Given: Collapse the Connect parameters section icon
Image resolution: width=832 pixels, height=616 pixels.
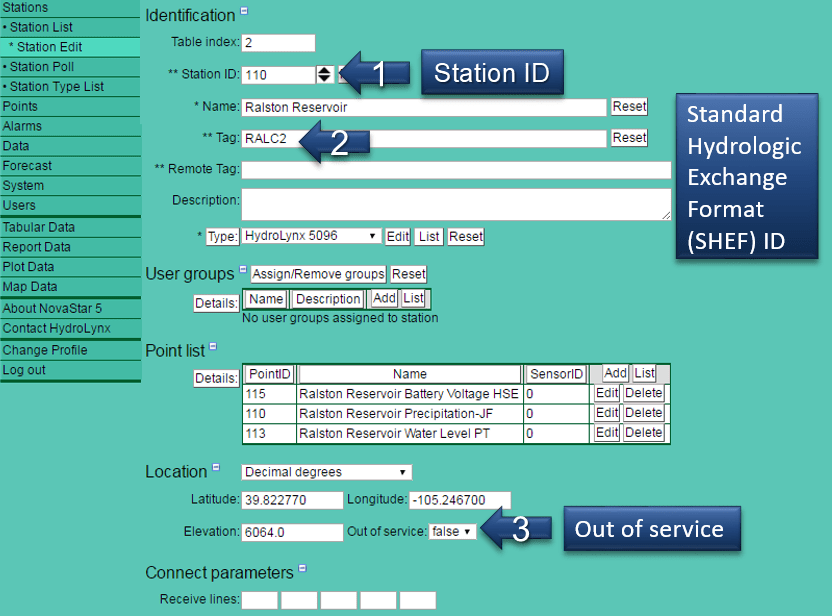Looking at the screenshot, I should point(302,571).
